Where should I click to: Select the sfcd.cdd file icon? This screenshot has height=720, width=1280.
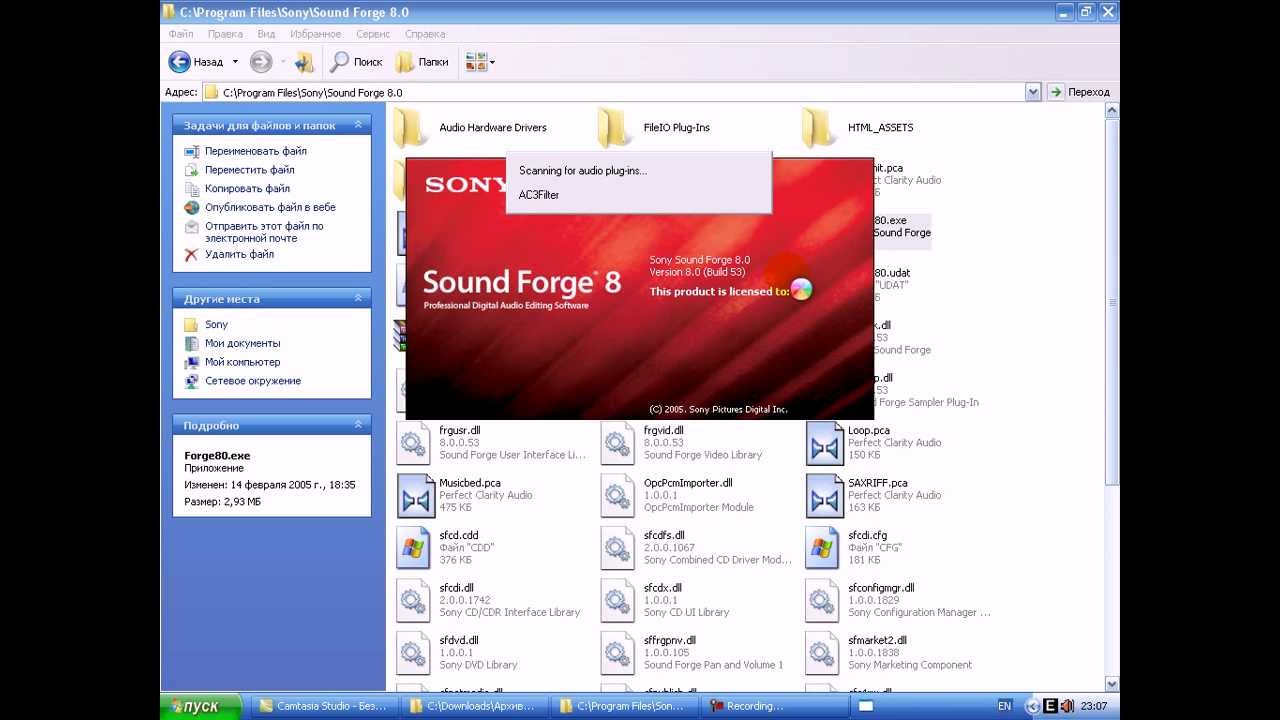(414, 548)
